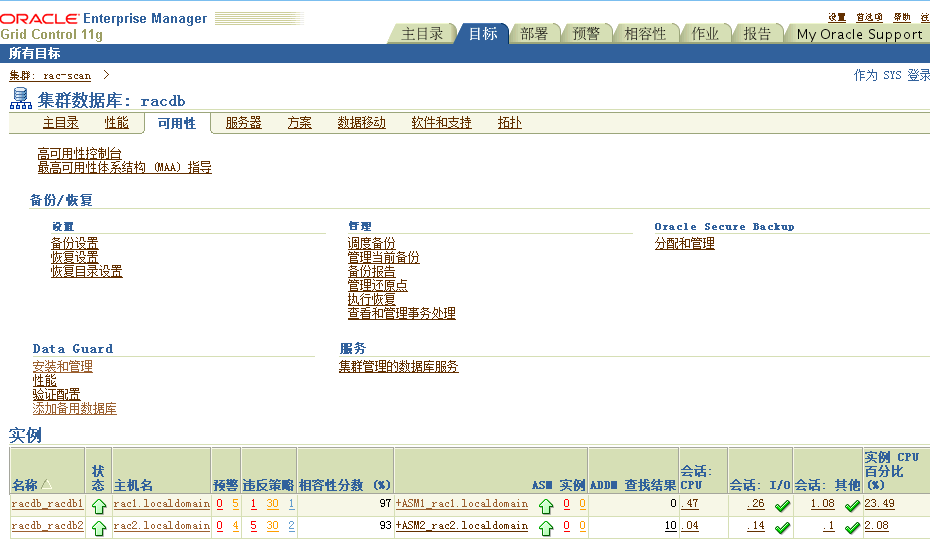Viewport: 930px width, 542px height.
Task: Open the 报告 tab
Action: point(757,34)
